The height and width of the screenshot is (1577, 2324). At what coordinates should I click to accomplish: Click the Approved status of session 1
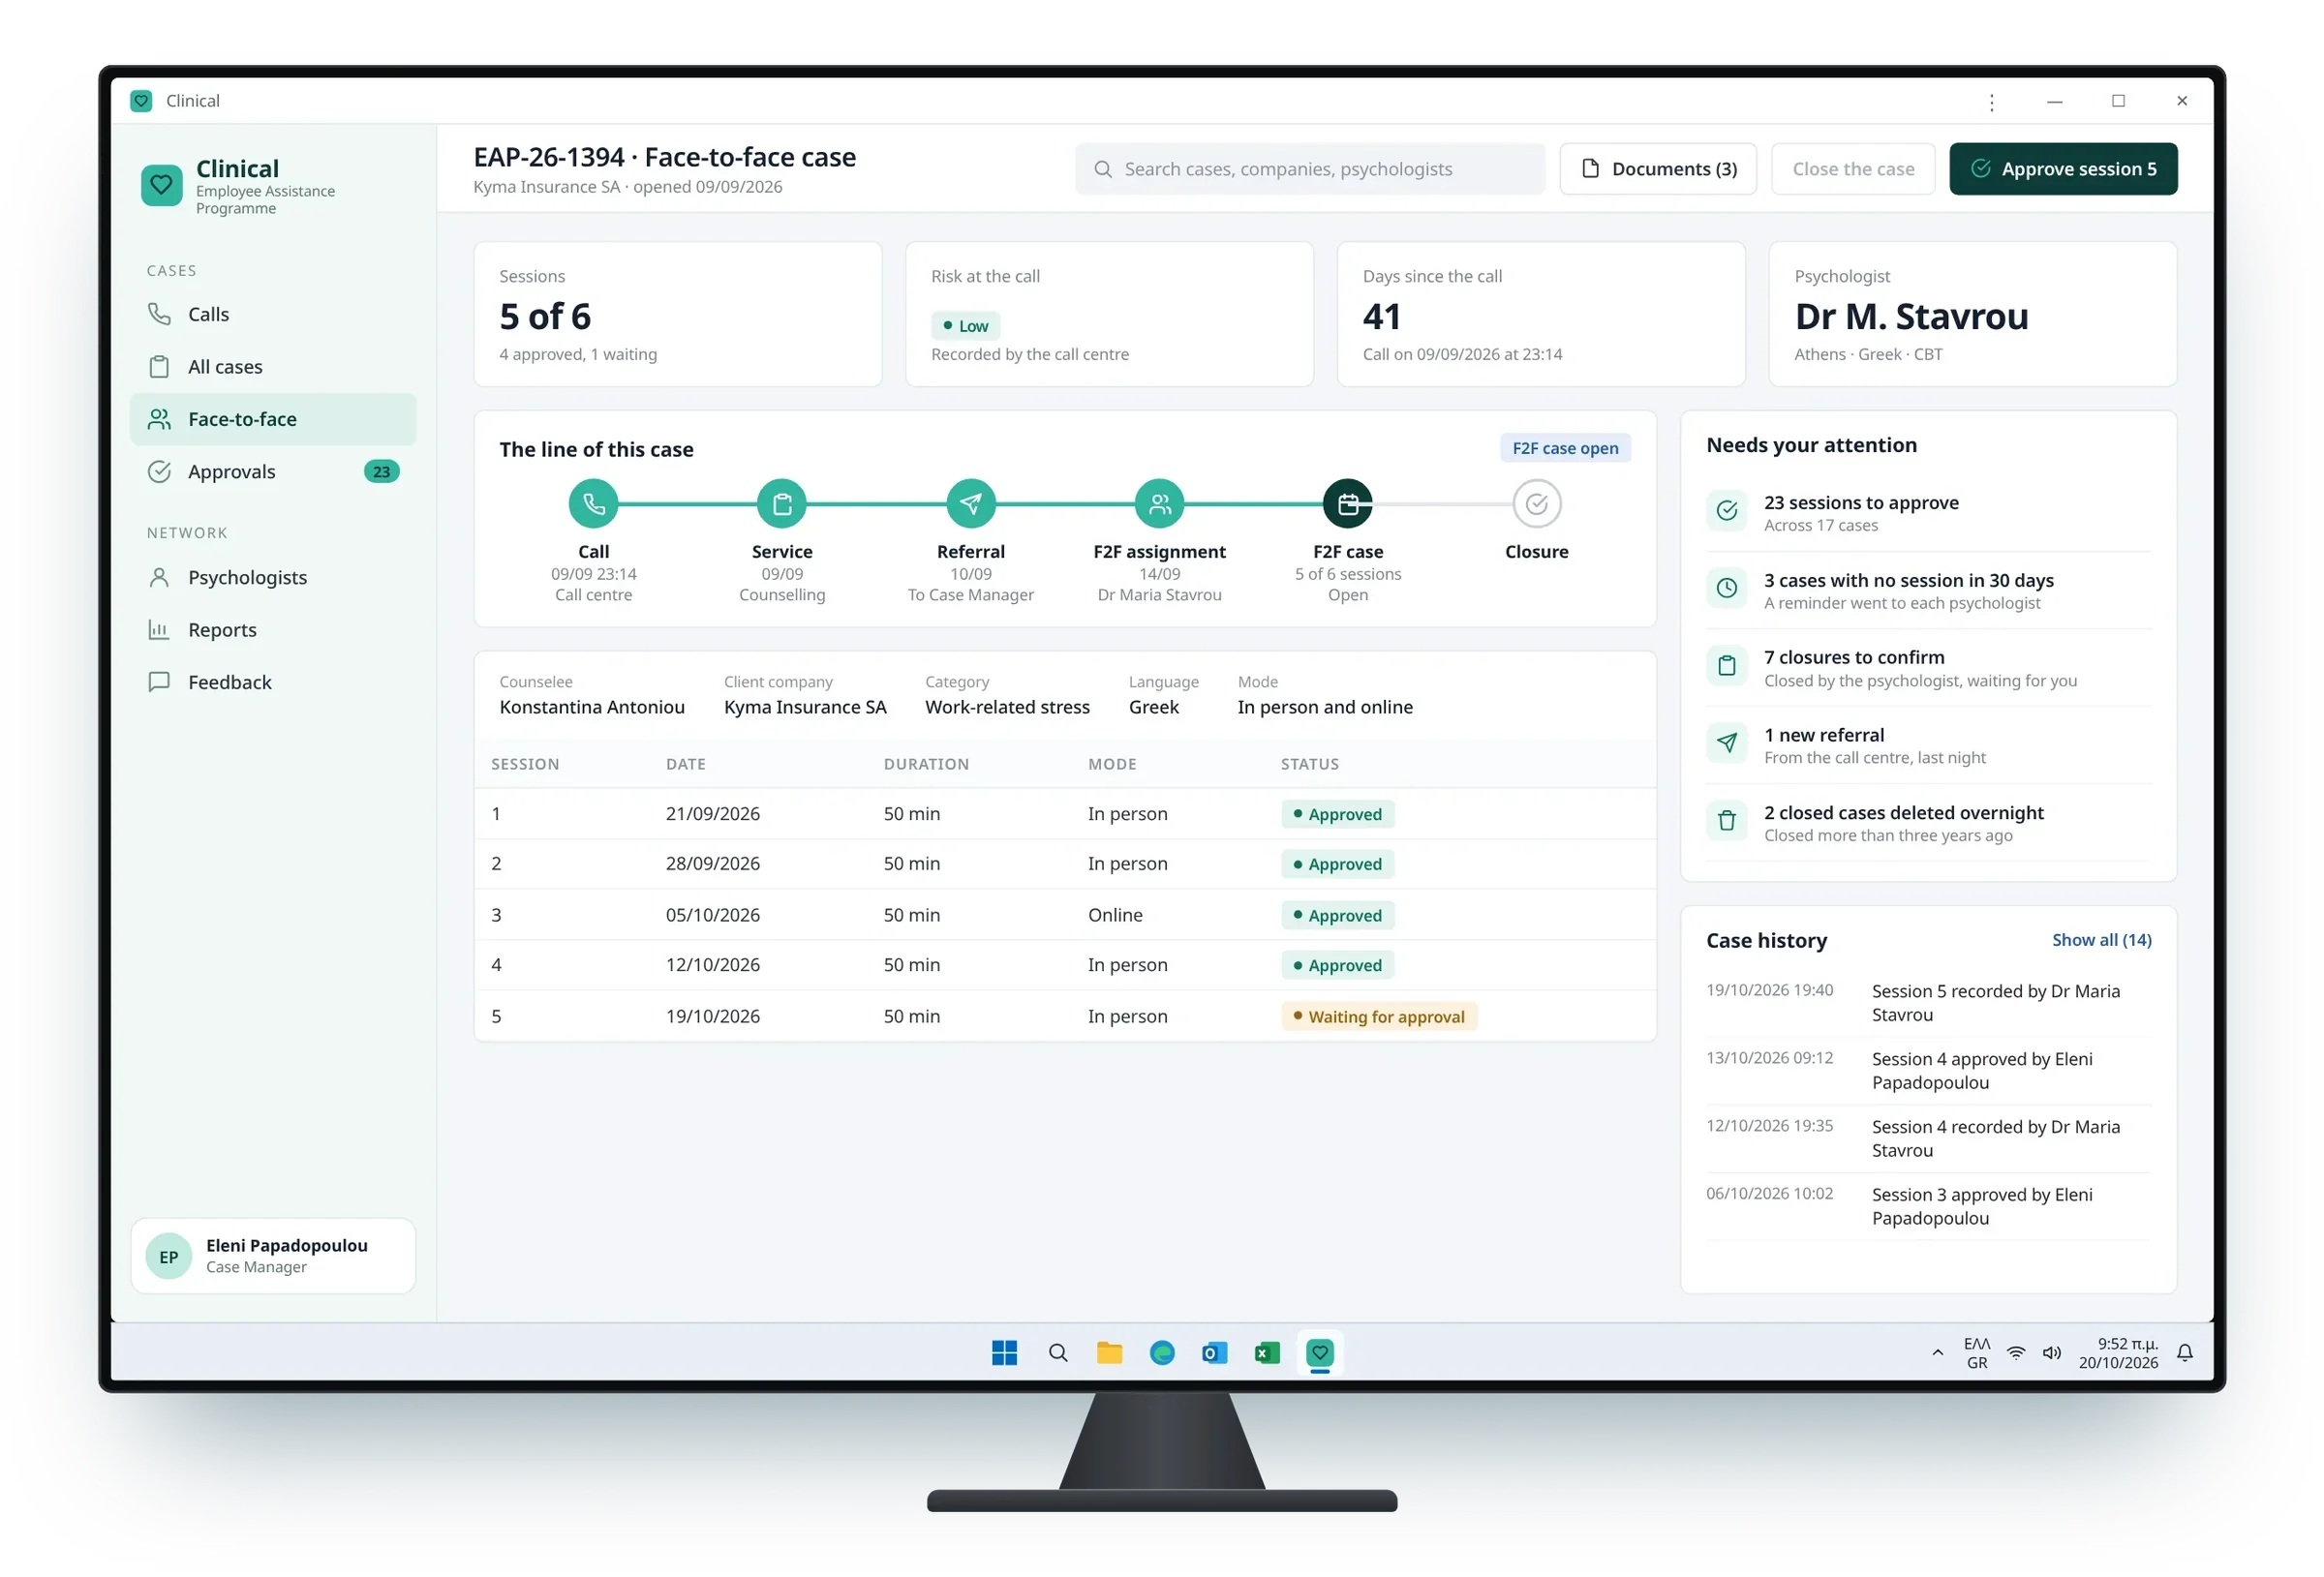pos(1337,814)
